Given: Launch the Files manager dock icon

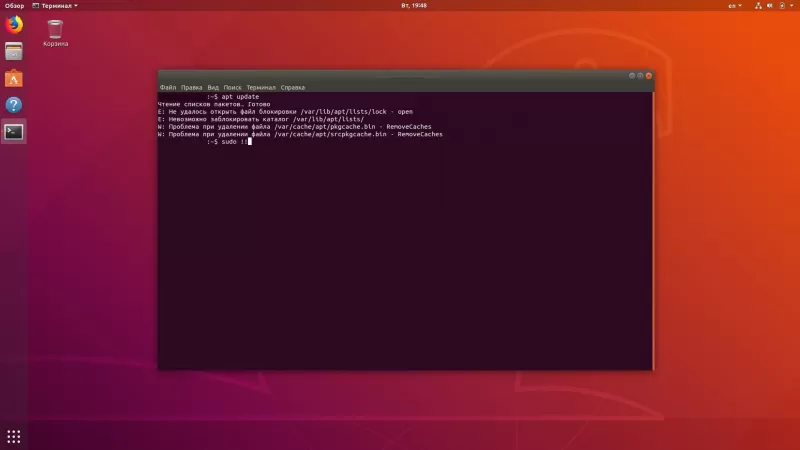Looking at the screenshot, I should point(14,52).
